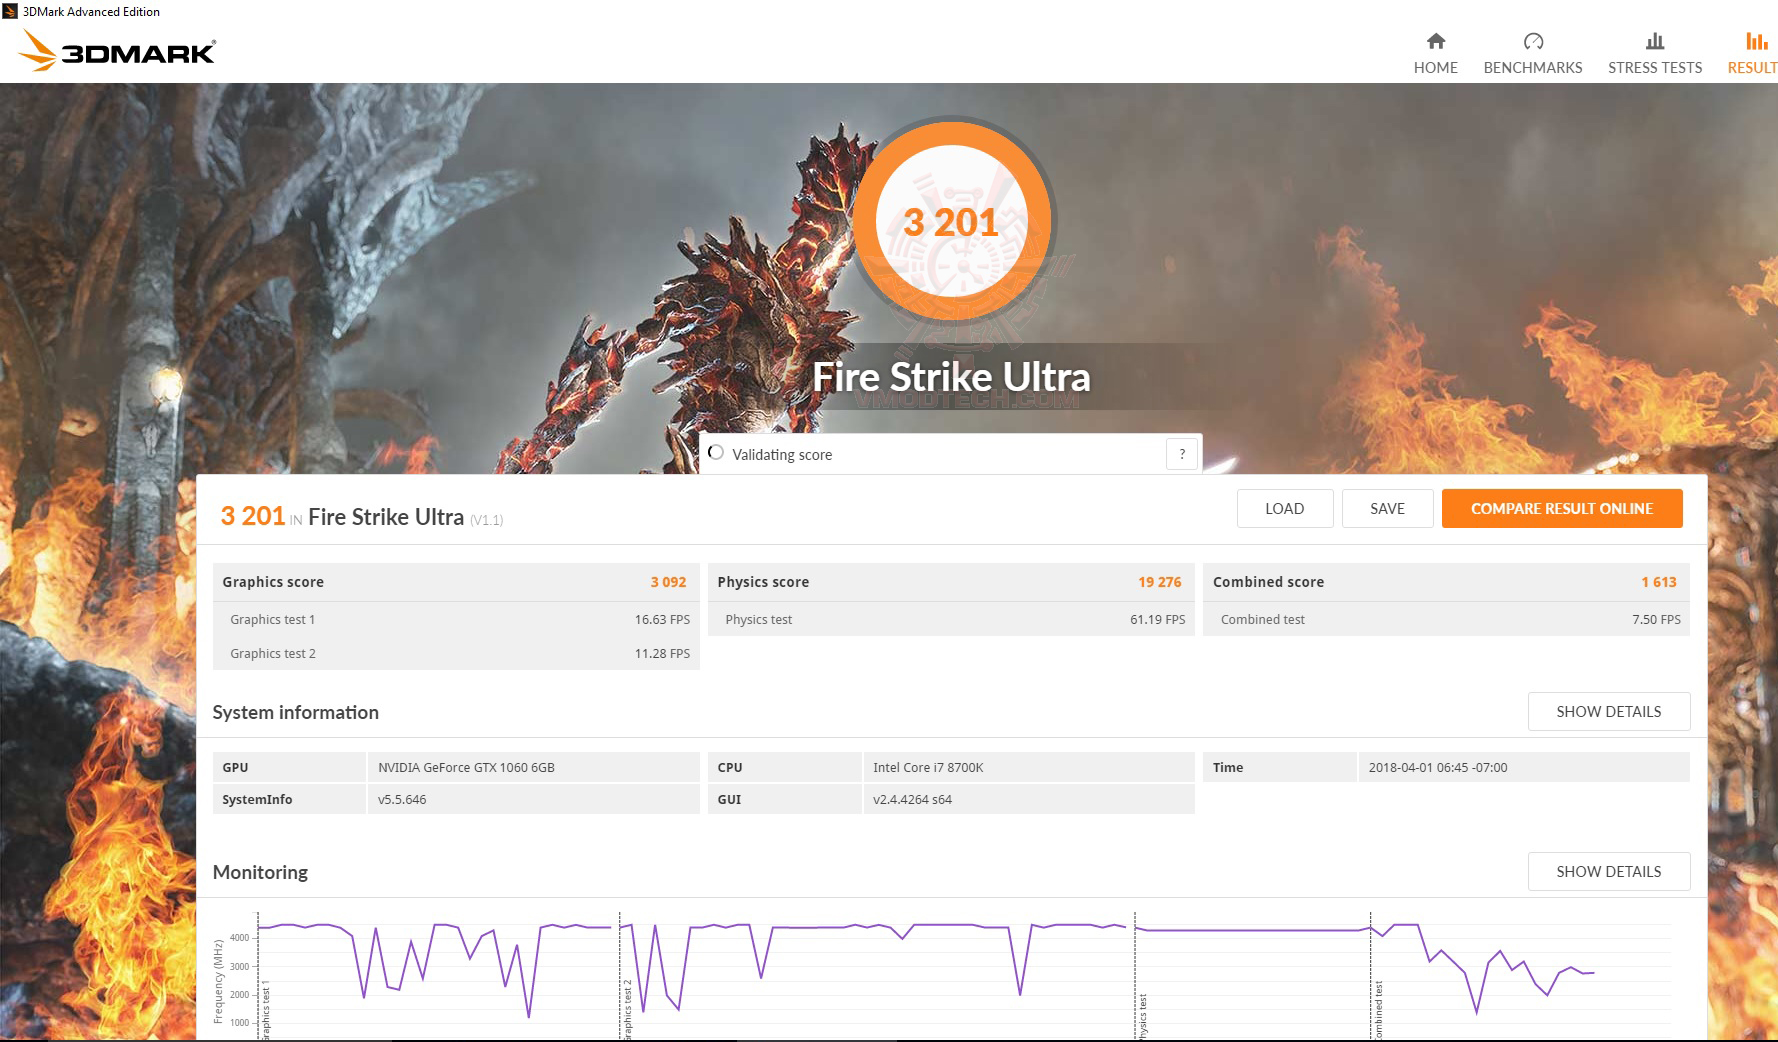Click the GPU entry NVIDIA GeForce GTX 1060

point(465,767)
